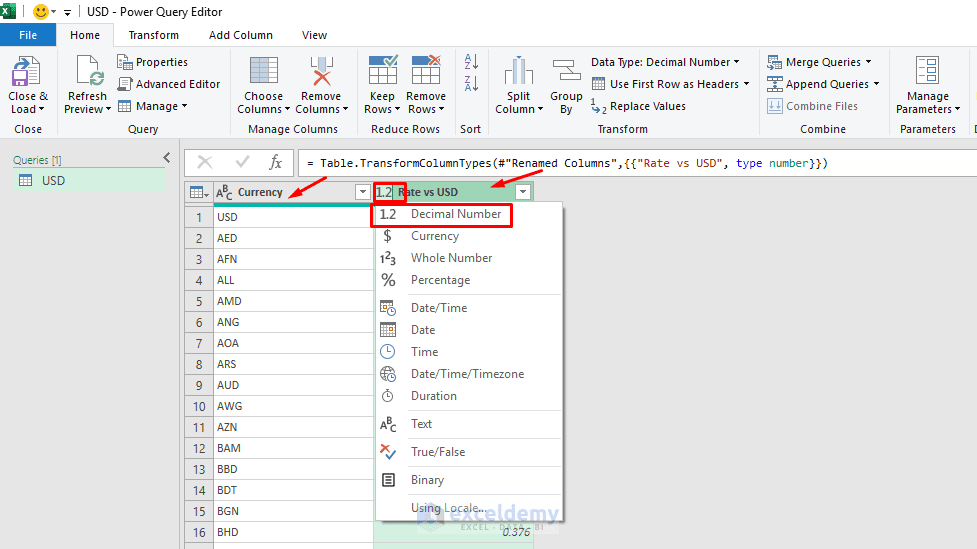The image size is (977, 549).
Task: Select the AED cell in Currency column
Action: (293, 238)
